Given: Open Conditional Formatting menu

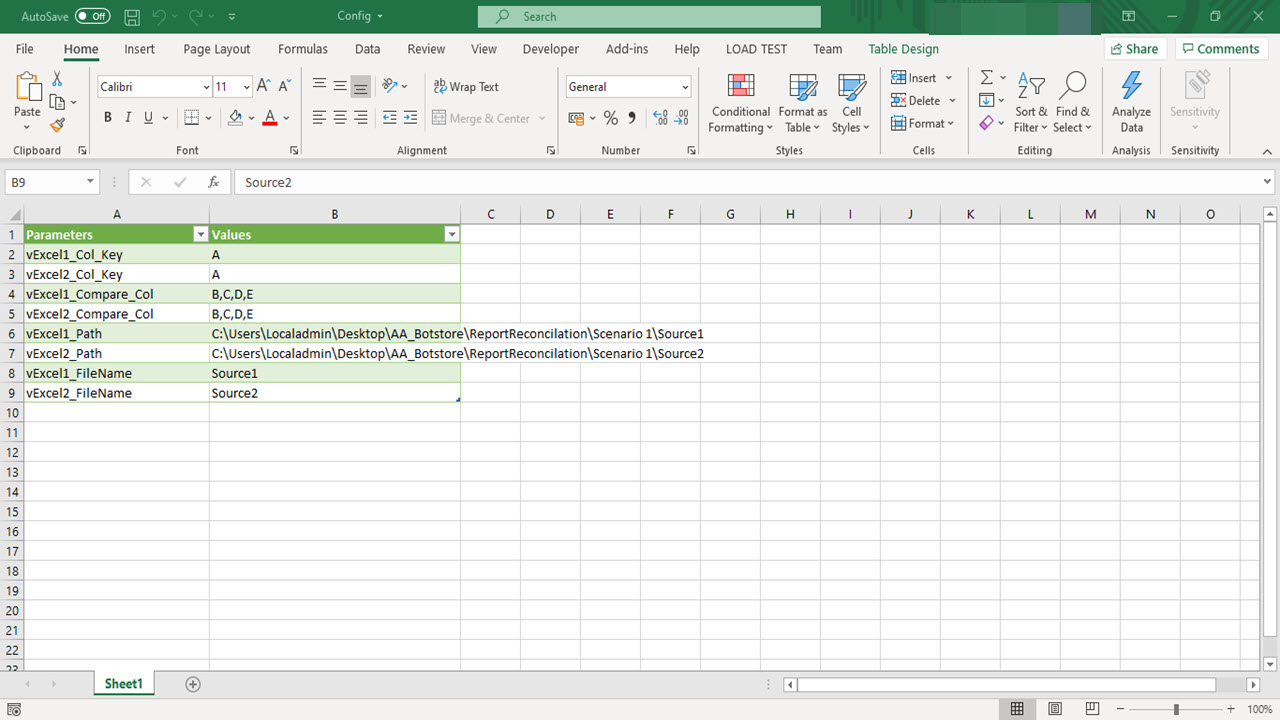Looking at the screenshot, I should [x=741, y=103].
